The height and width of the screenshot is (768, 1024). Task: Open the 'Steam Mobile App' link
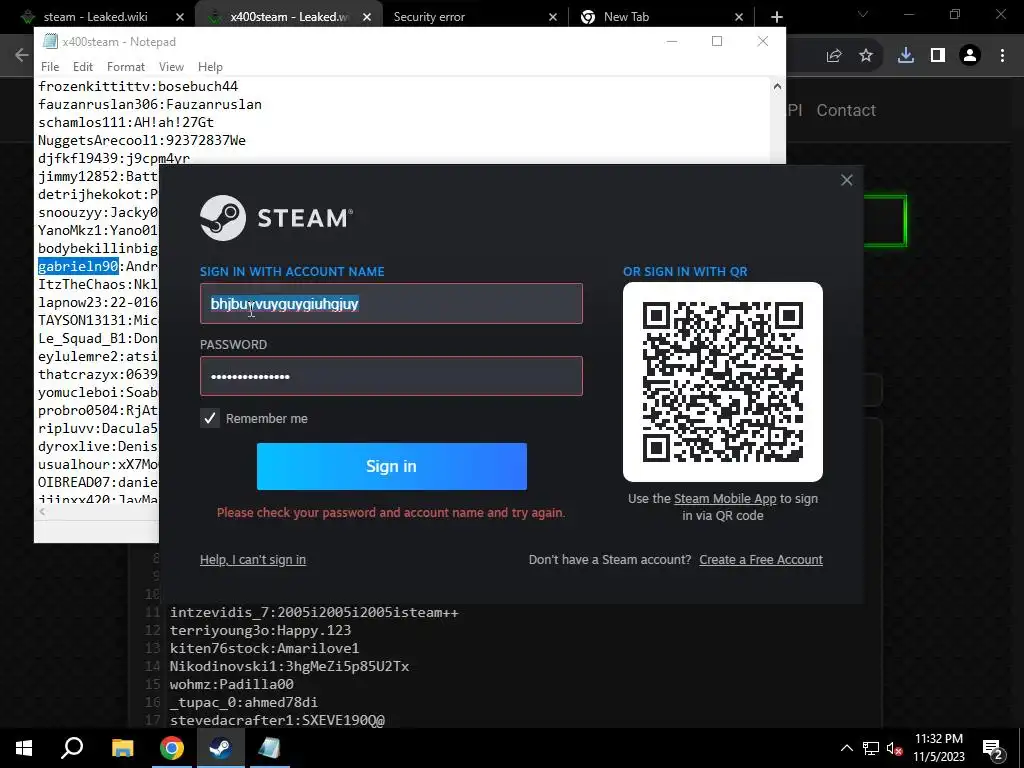click(725, 498)
